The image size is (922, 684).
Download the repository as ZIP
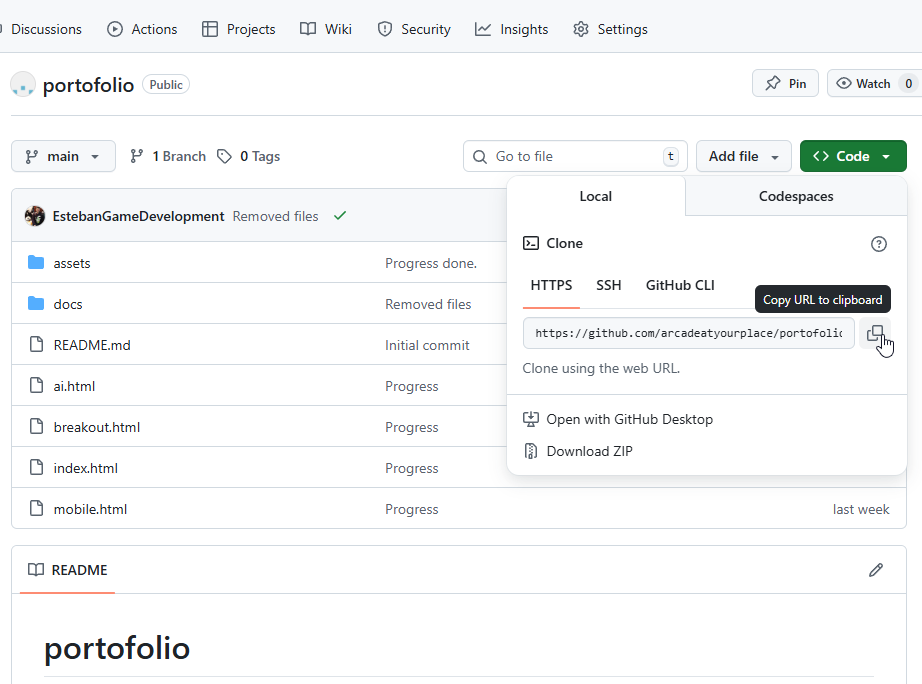[x=589, y=451]
